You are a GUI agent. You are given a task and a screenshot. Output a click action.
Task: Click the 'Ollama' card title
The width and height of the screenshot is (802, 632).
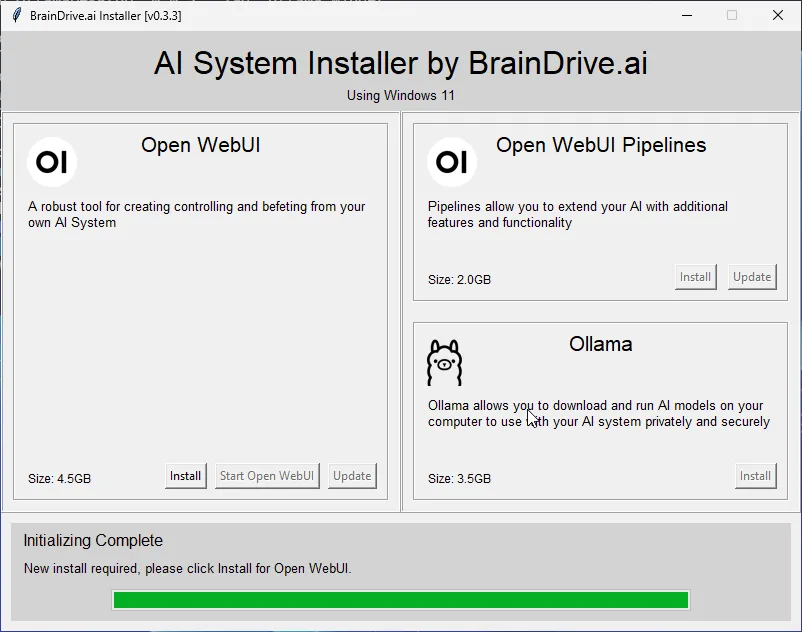(x=600, y=344)
